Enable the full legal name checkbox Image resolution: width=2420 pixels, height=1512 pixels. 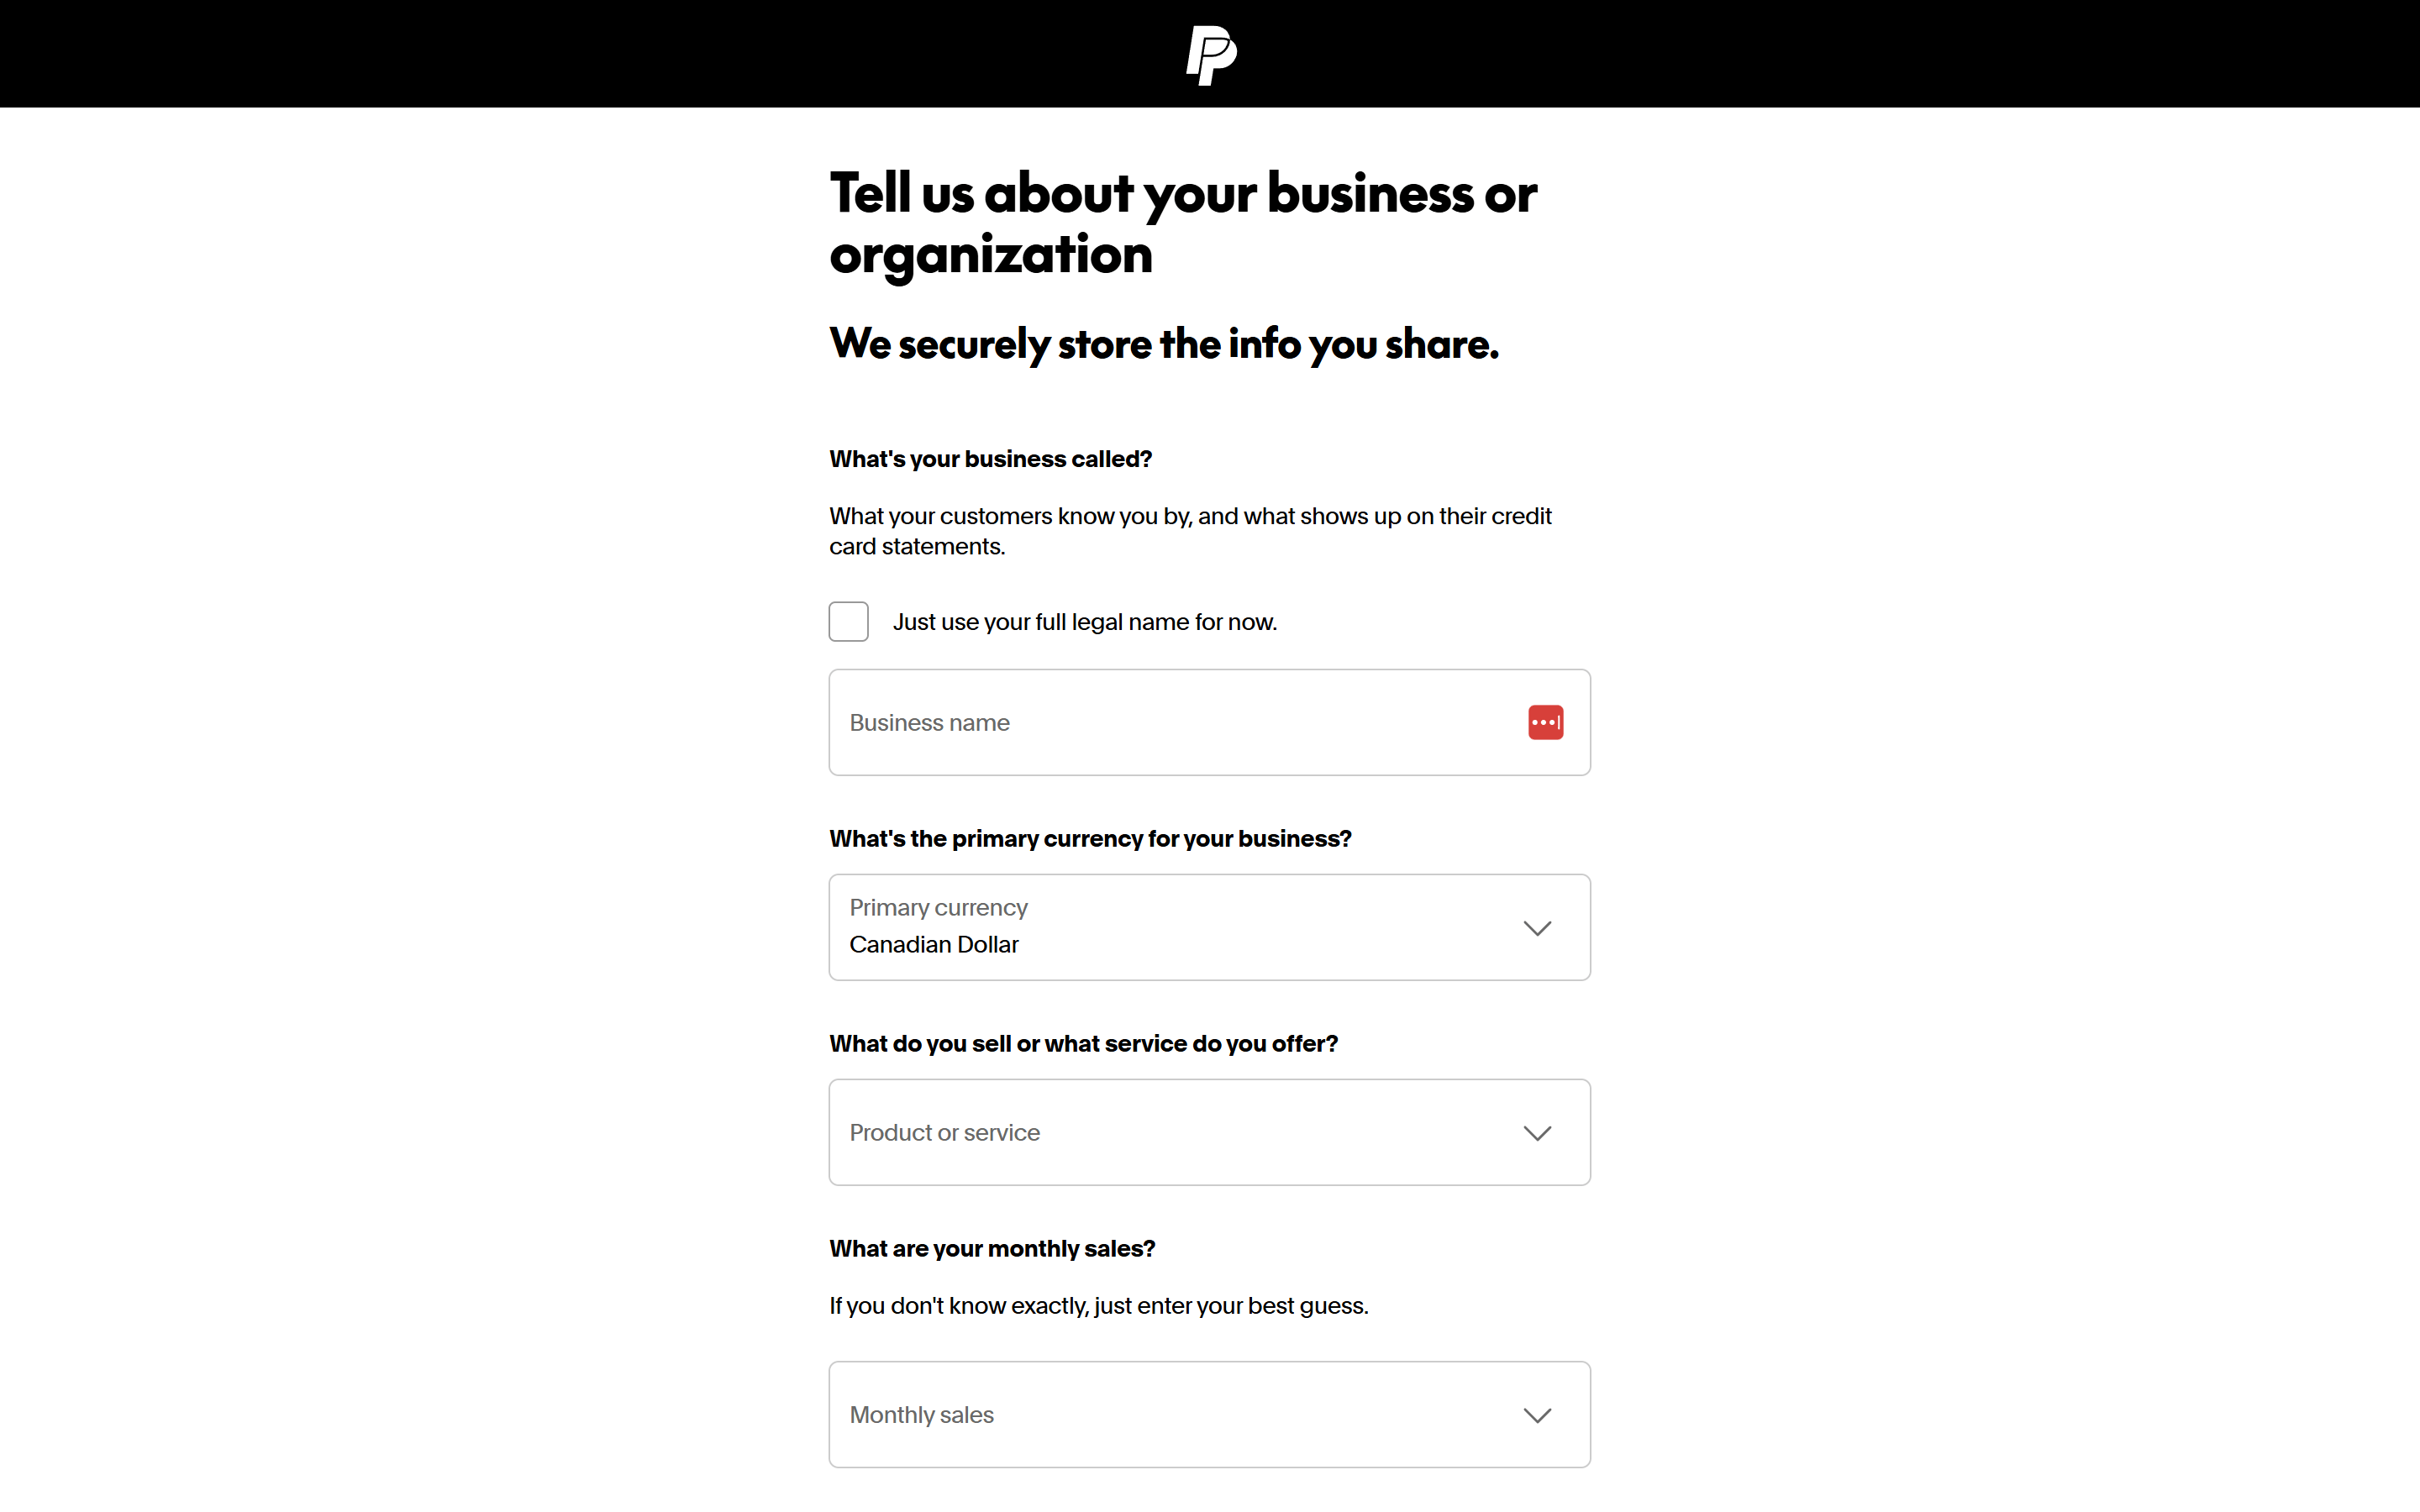point(848,622)
